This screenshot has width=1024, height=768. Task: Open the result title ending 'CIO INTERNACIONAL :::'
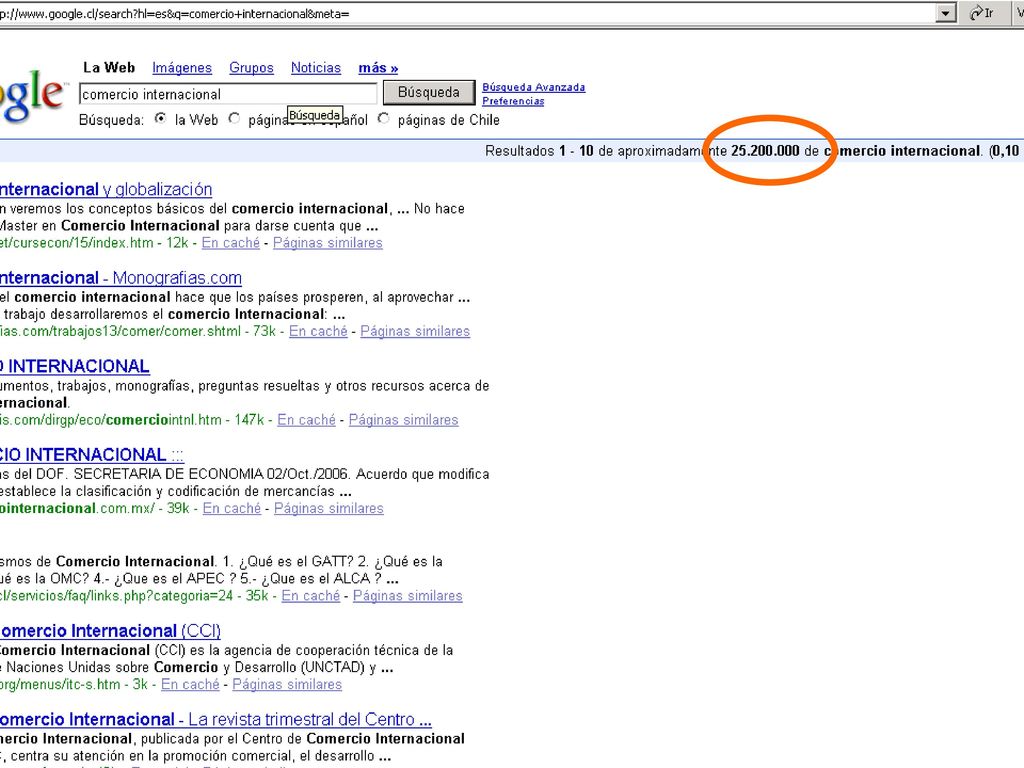(92, 455)
